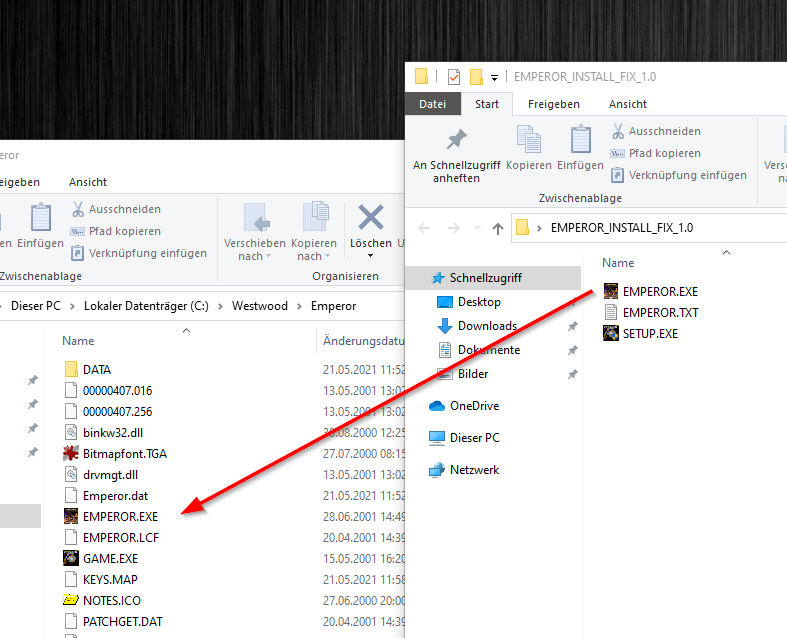Open Bilder in navigation pane
Image resolution: width=787 pixels, height=638 pixels.
click(473, 374)
